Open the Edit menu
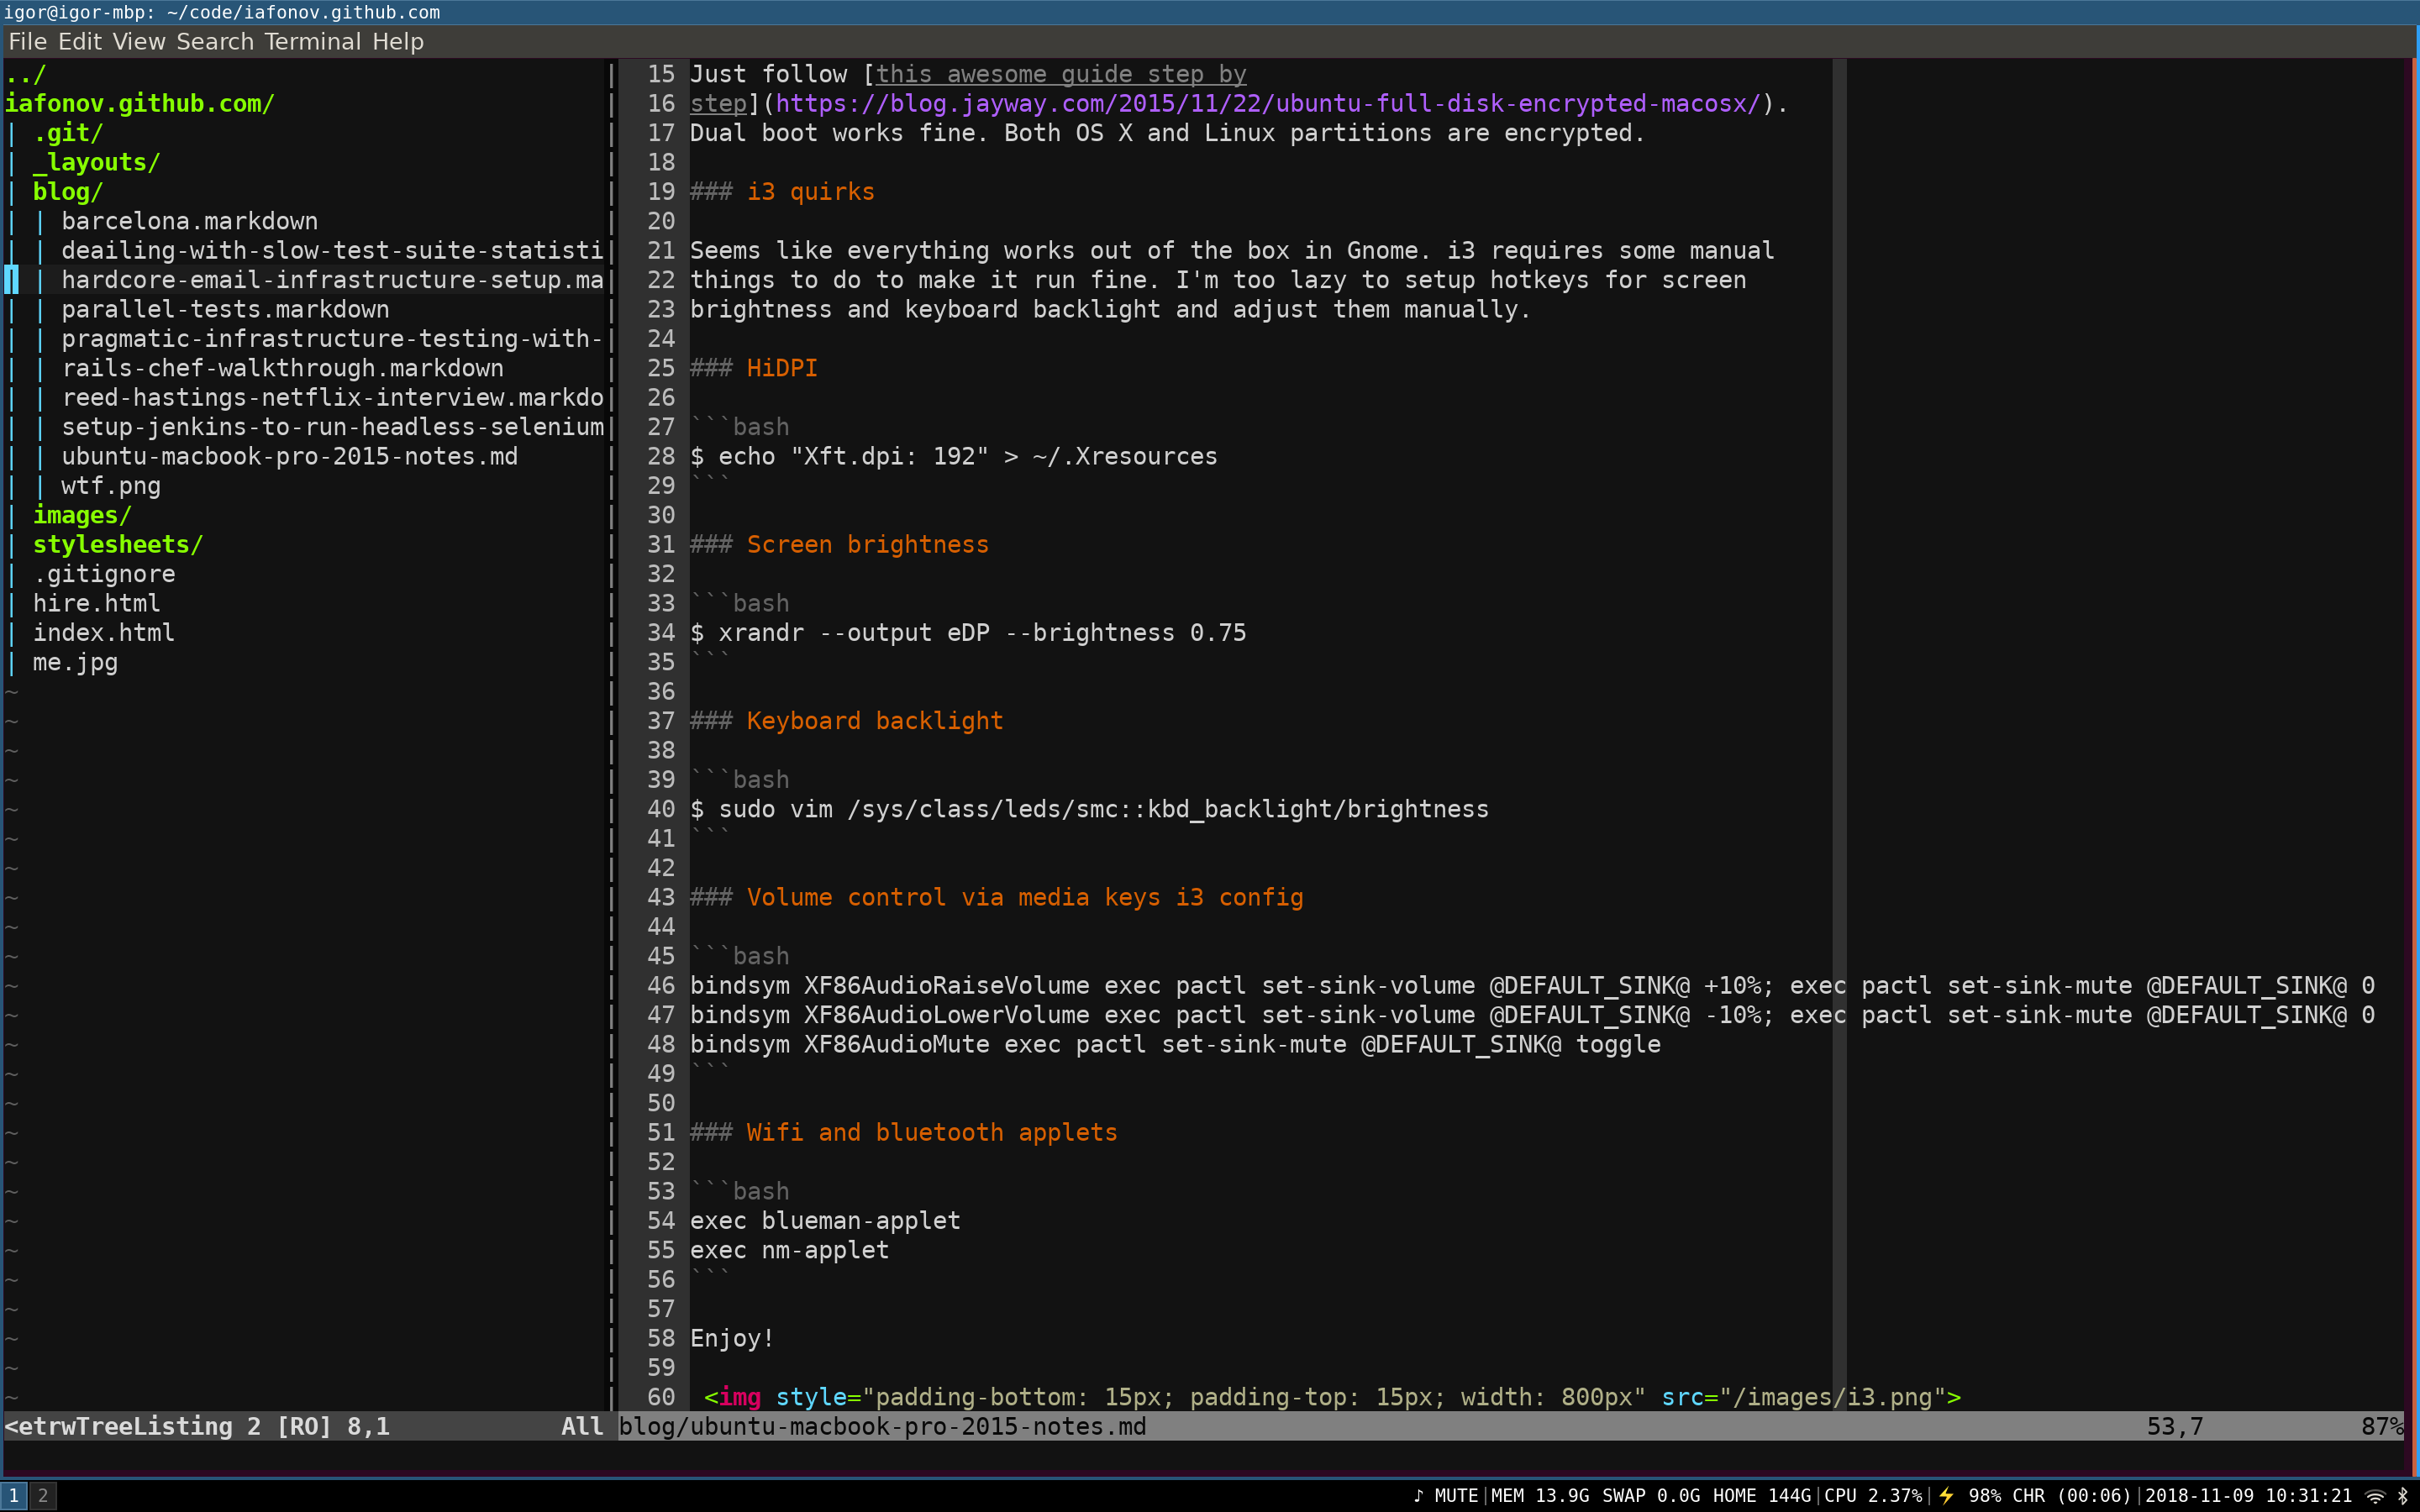The image size is (2420, 1512). pyautogui.click(x=80, y=42)
